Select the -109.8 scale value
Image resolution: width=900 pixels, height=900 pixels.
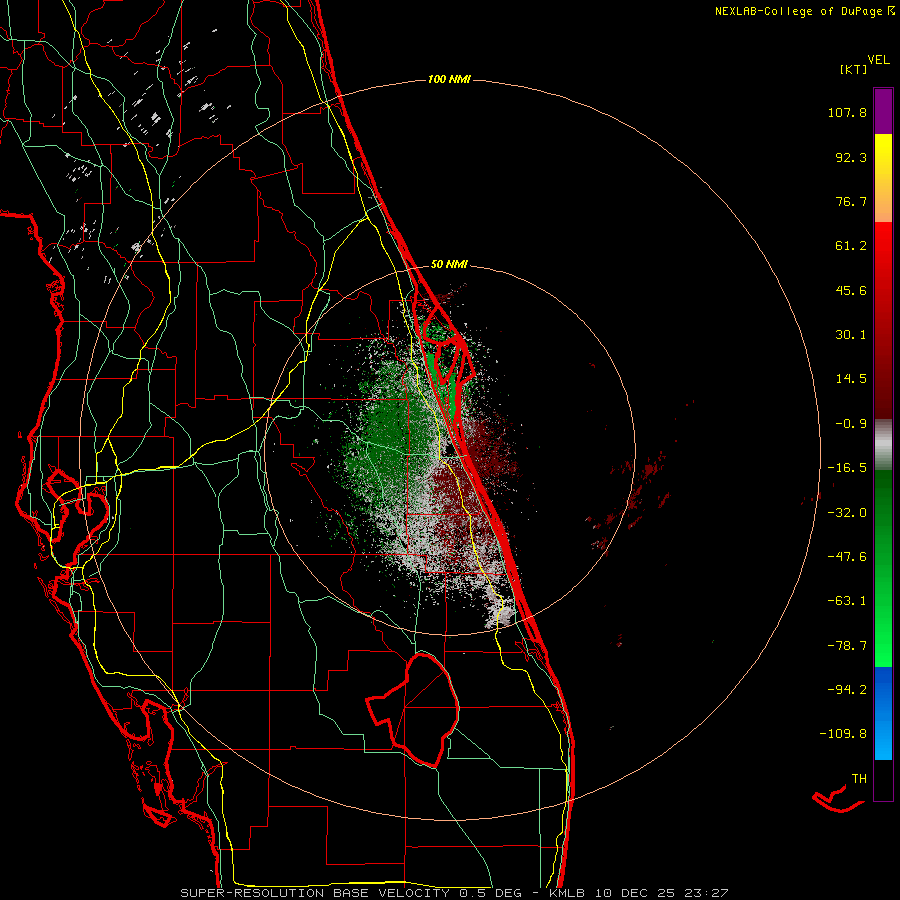pyautogui.click(x=843, y=734)
